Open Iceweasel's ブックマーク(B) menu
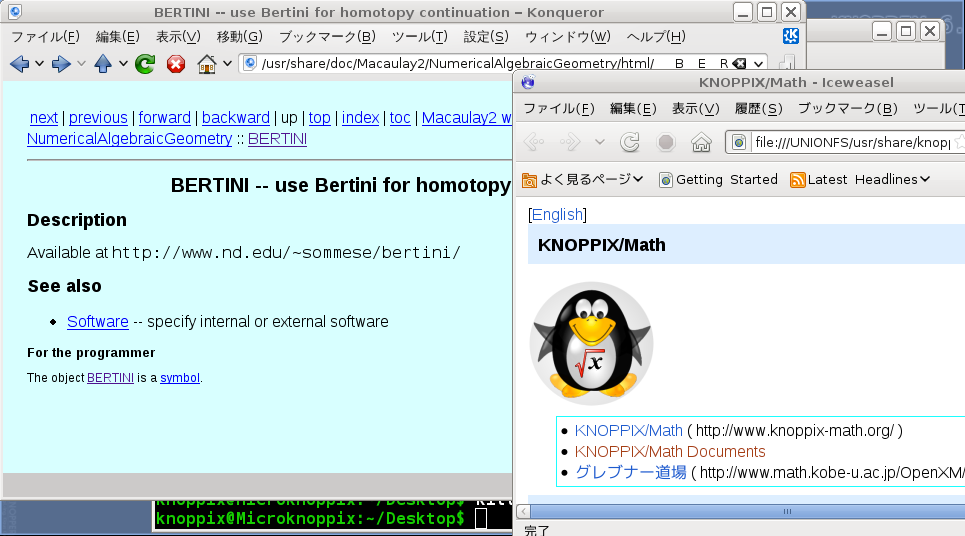 coord(848,109)
